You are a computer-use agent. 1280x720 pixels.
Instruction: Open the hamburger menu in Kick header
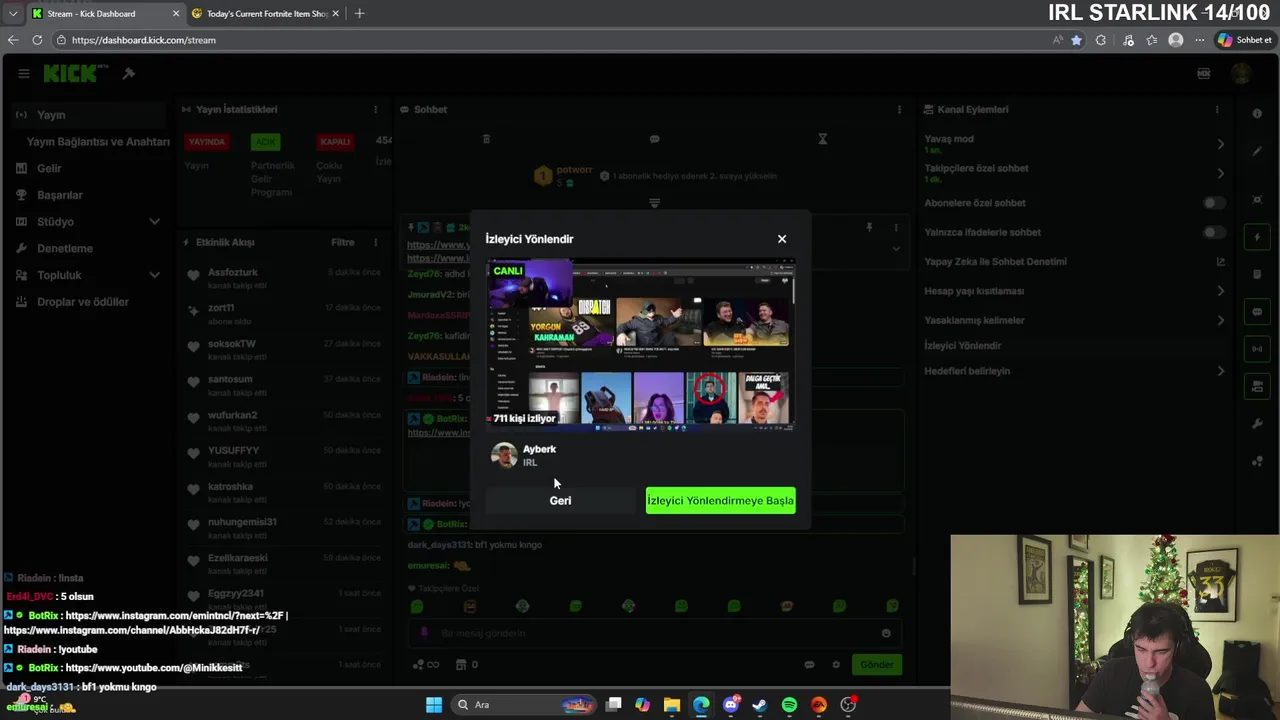click(23, 73)
